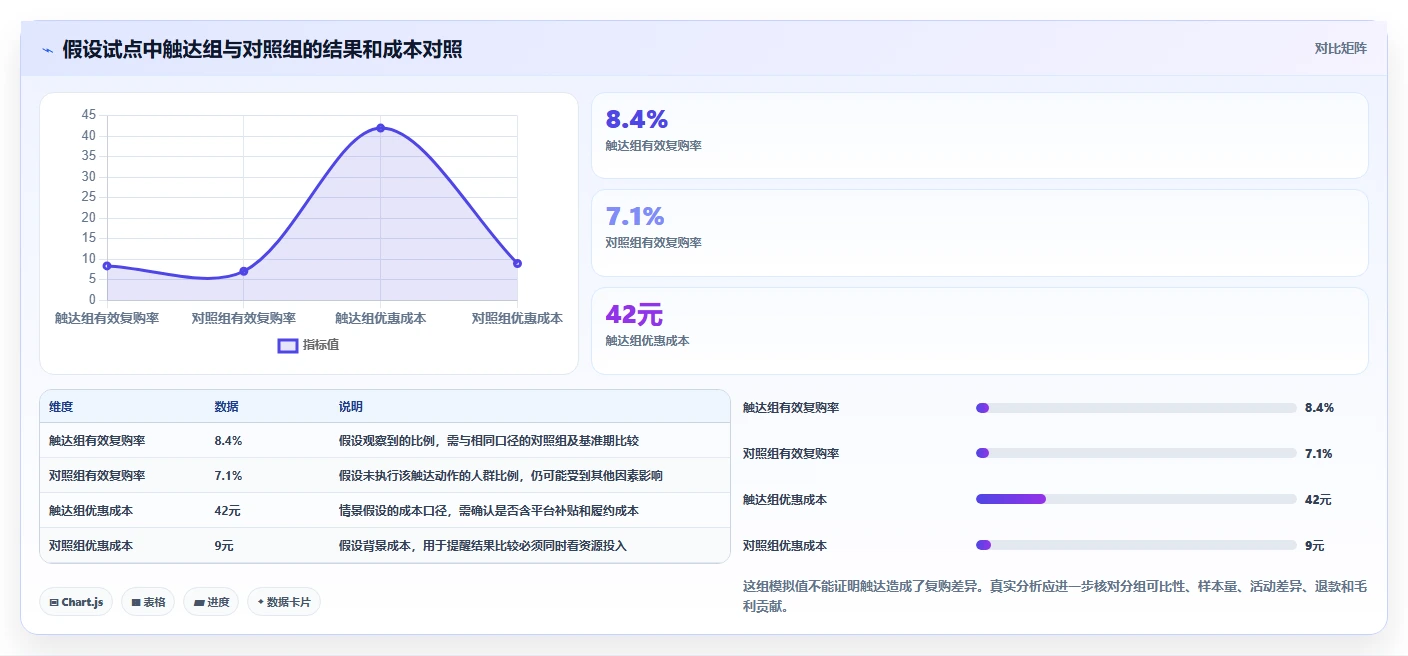1408x656 pixels.
Task: Click the panel title 假设试点中触达组与对照组的结果和成本对照
Action: [x=262, y=49]
